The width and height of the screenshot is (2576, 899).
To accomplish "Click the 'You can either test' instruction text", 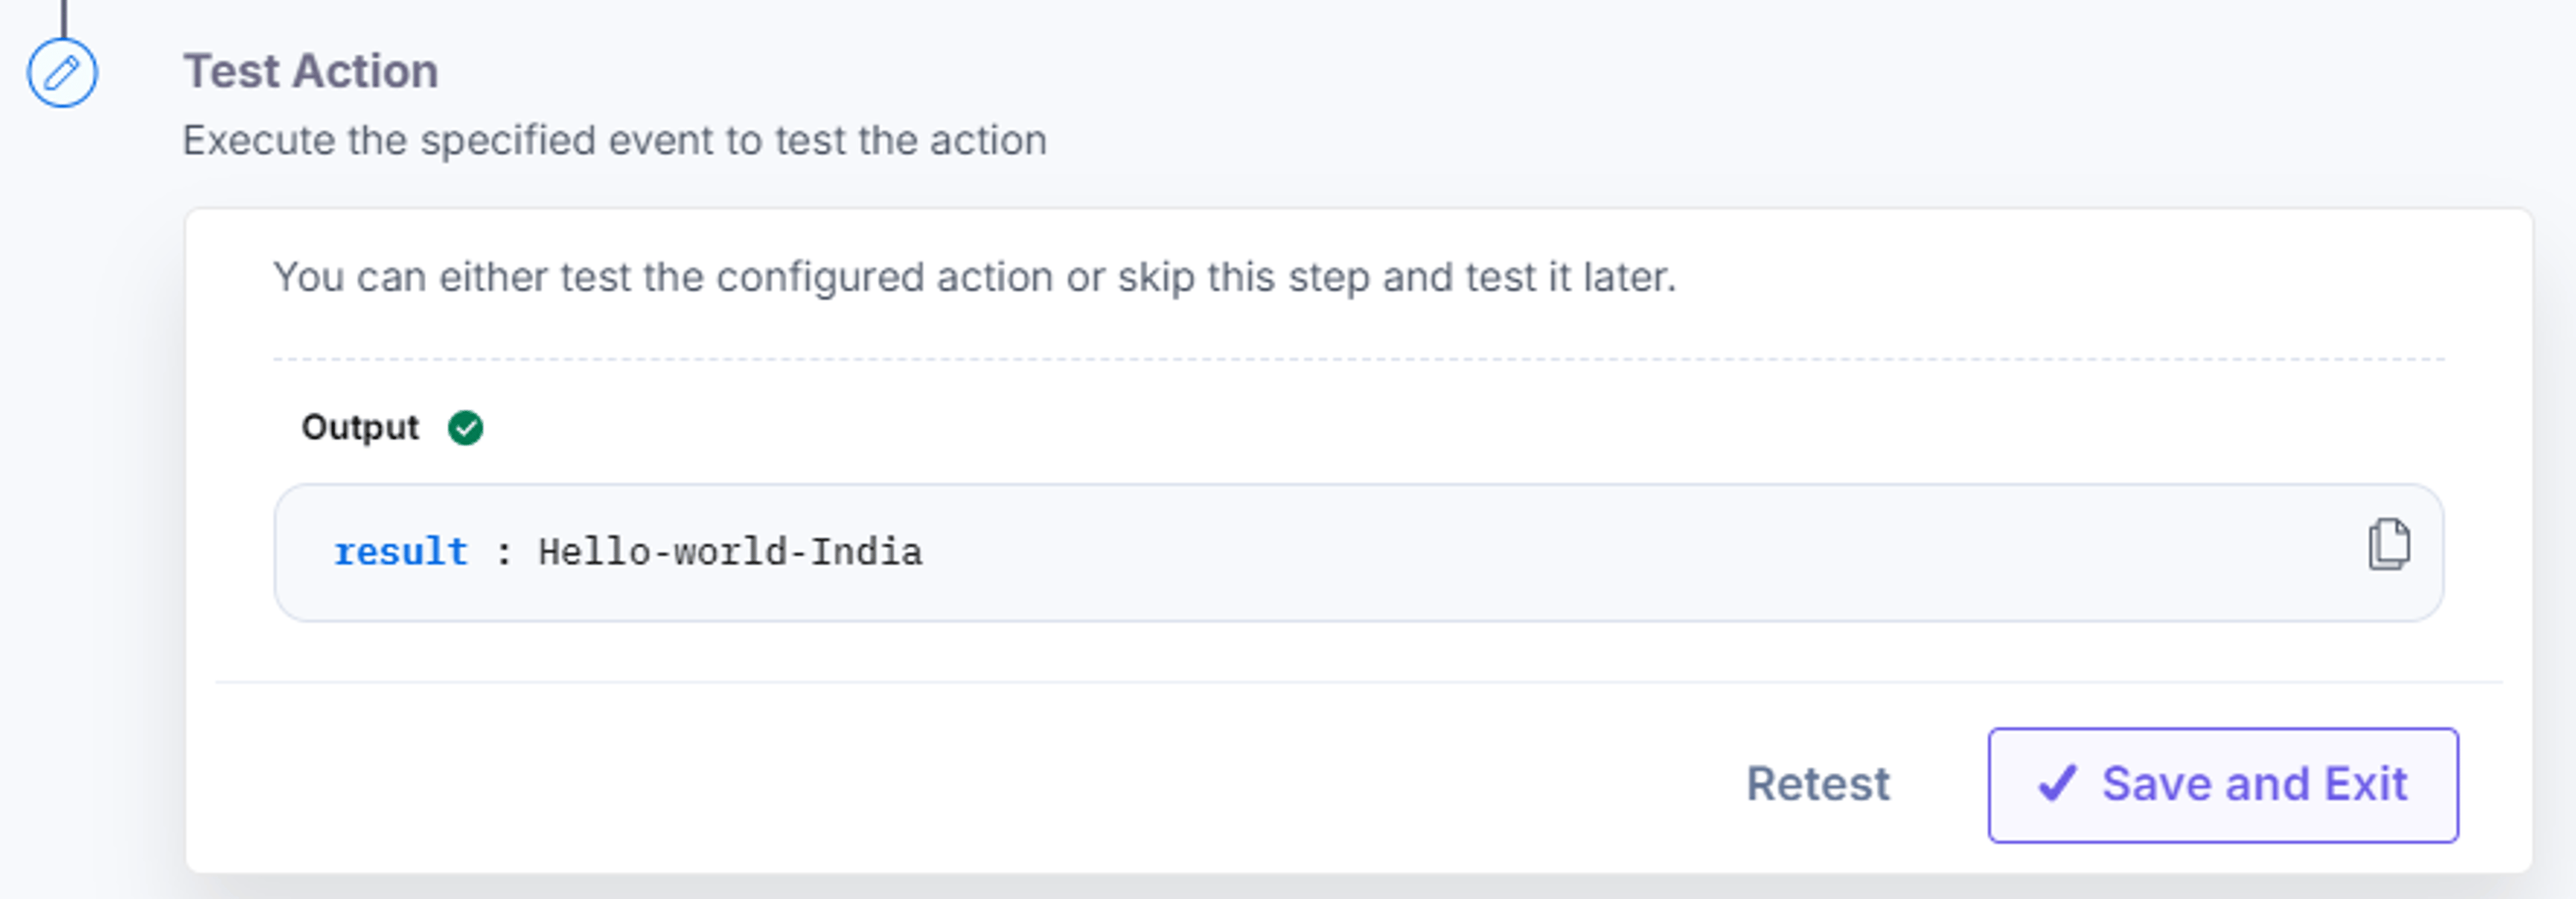I will tap(975, 277).
